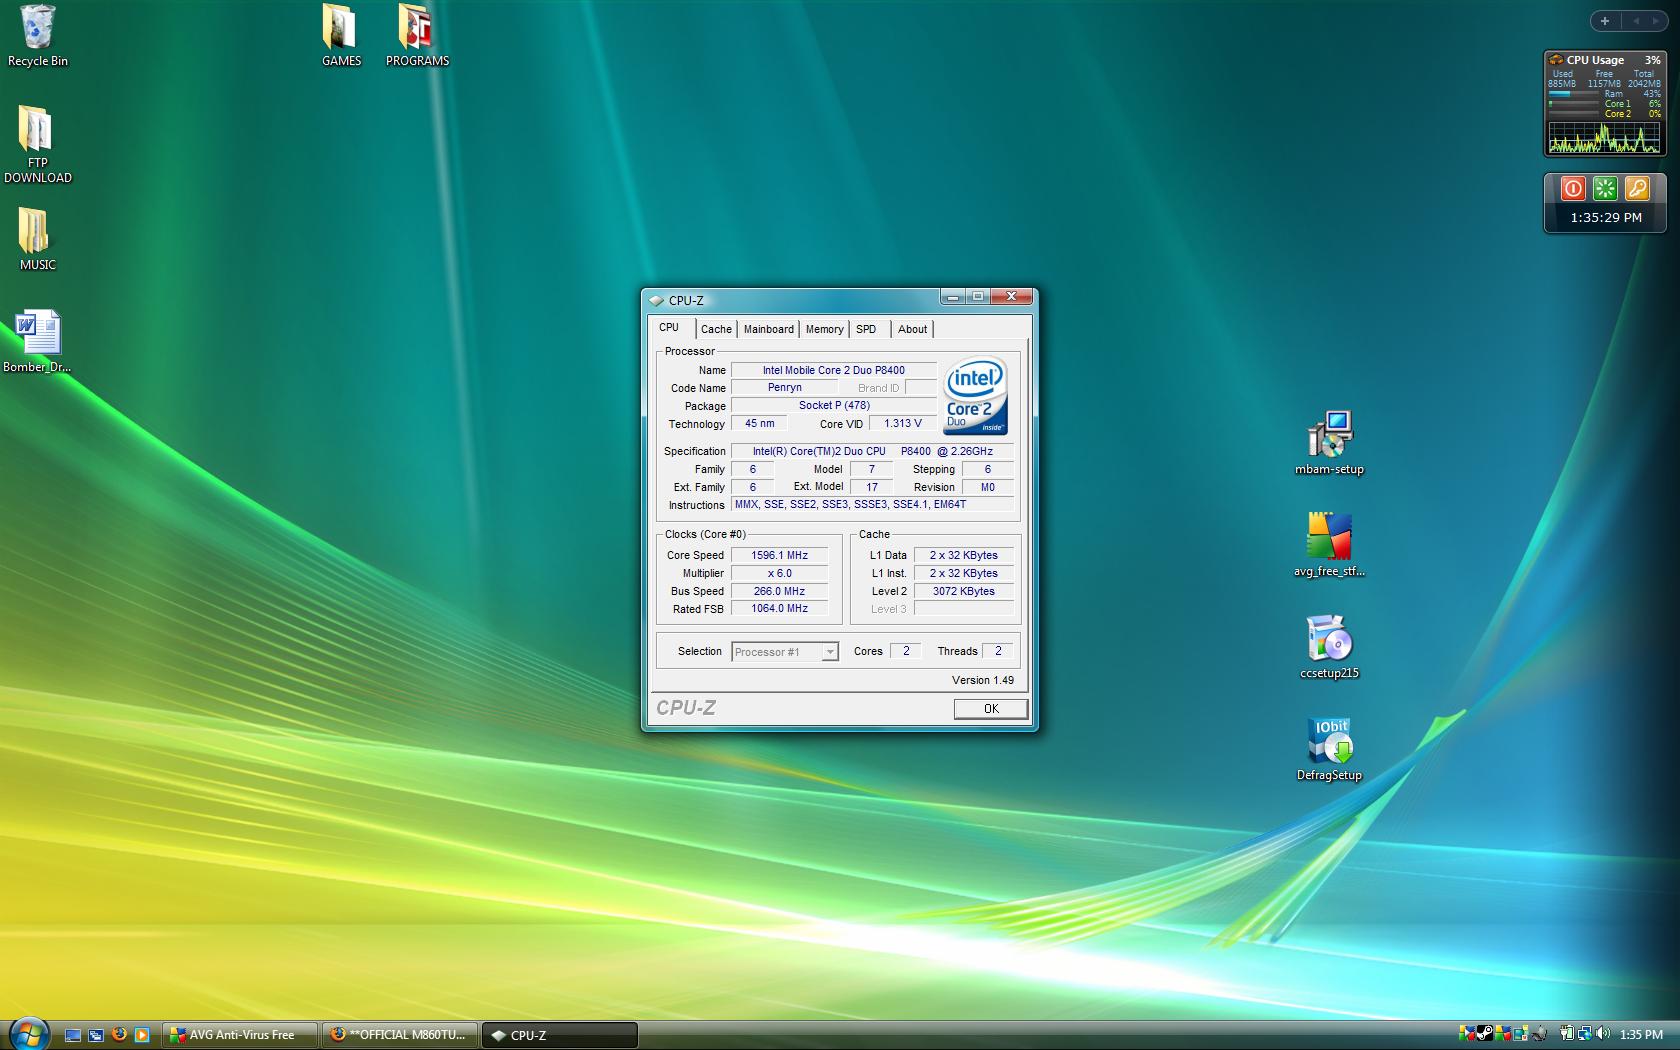
Task: Click the orange lock key gadget button
Action: coord(1637,188)
